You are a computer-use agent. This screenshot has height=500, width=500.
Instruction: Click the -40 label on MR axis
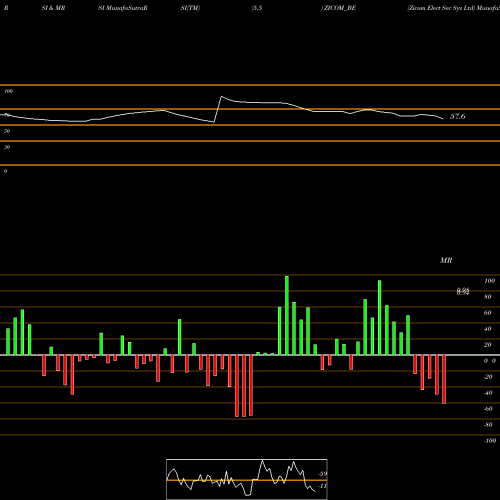488,393
